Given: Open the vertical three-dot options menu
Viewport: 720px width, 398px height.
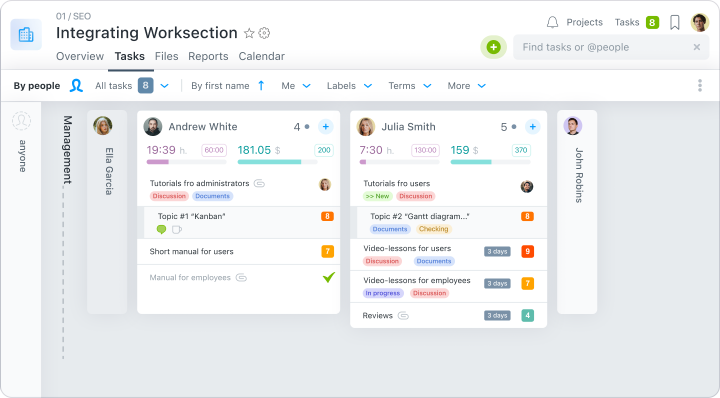Looking at the screenshot, I should 700,85.
